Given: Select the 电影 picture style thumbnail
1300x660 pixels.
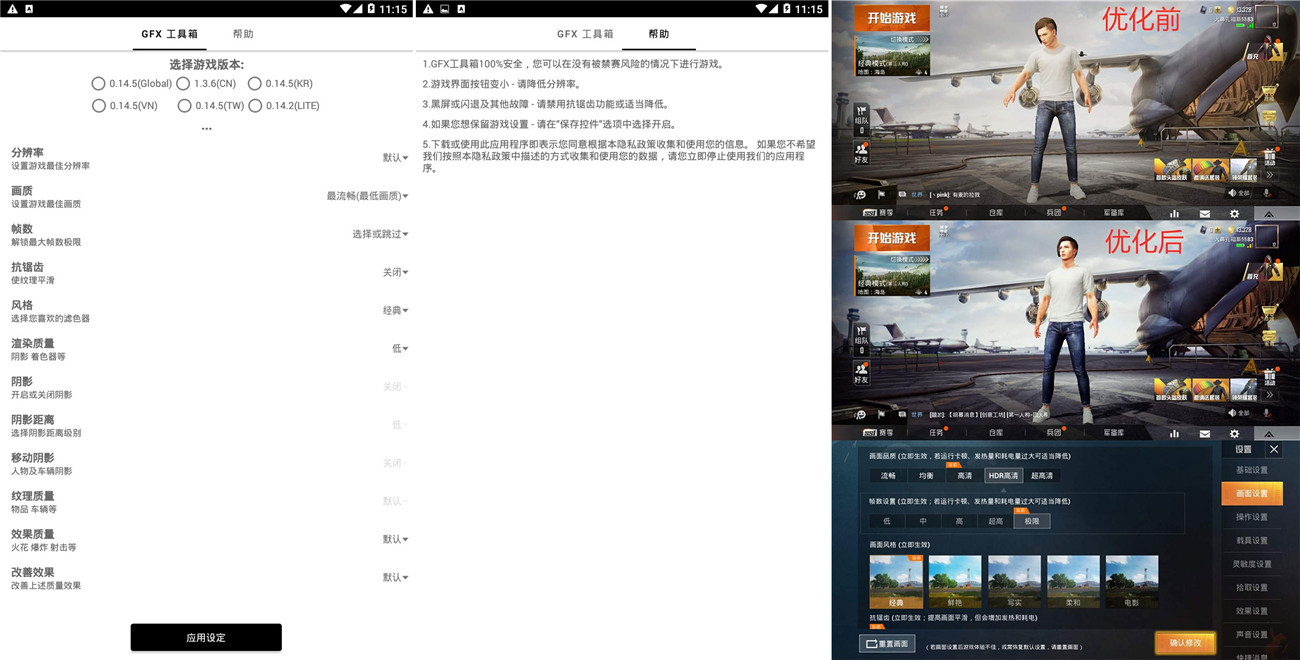Looking at the screenshot, I should [1131, 580].
